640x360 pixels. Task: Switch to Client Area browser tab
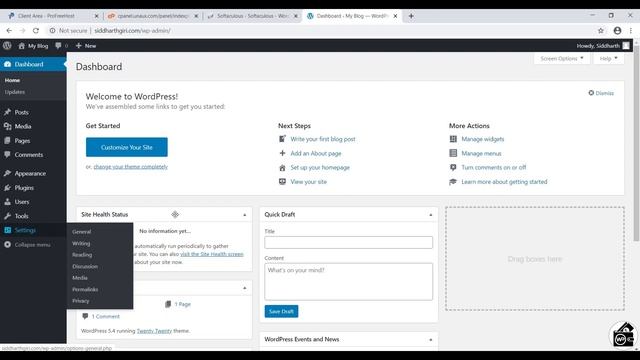click(53, 16)
